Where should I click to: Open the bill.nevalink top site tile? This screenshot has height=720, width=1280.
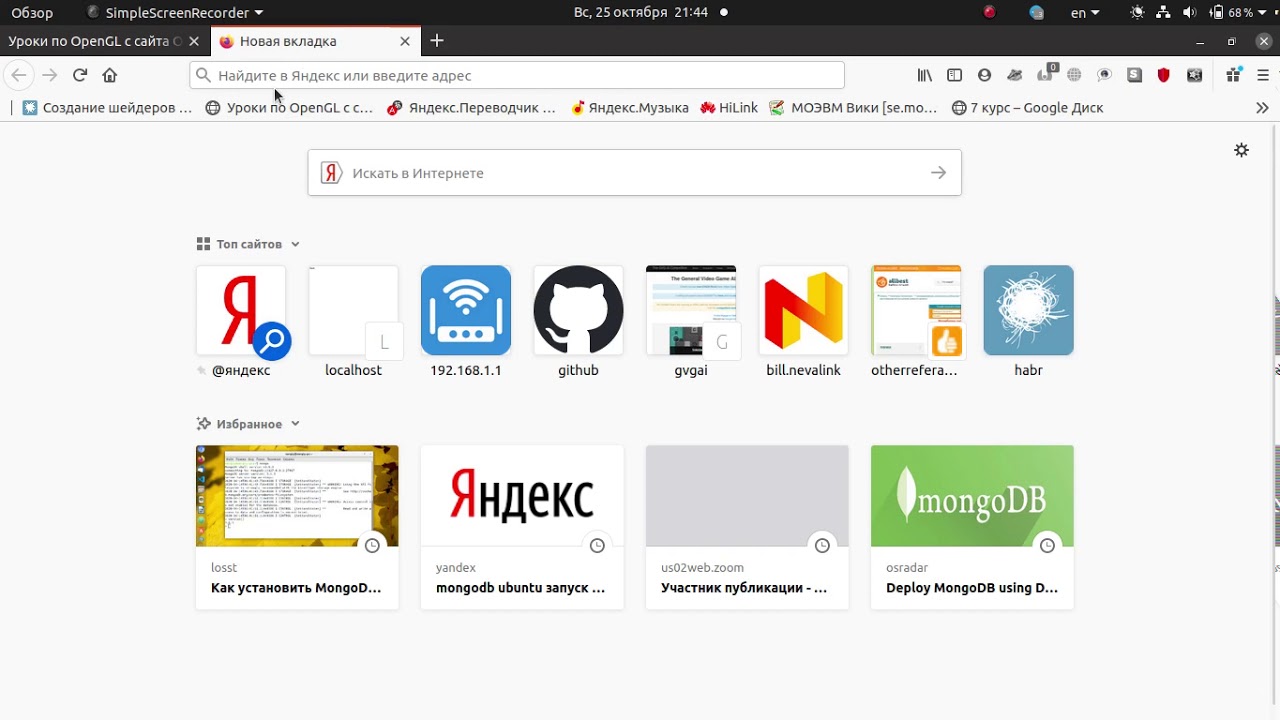coord(803,322)
